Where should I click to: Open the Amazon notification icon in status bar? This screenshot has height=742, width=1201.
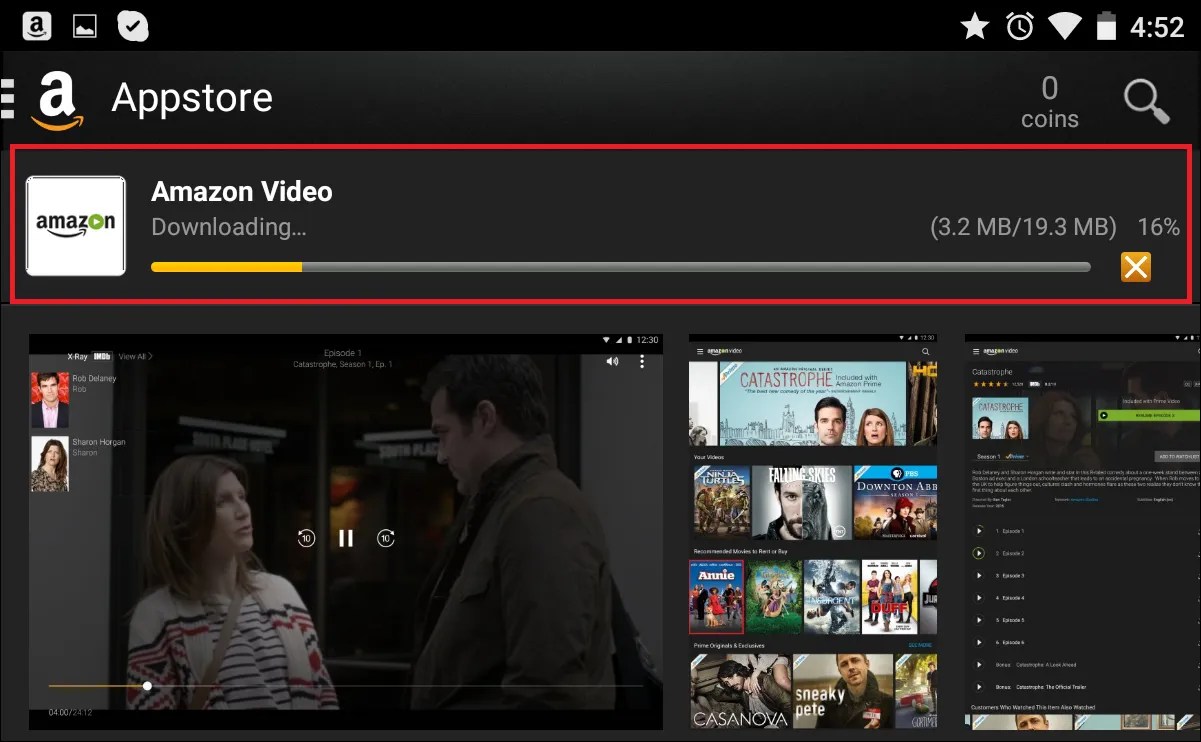click(x=36, y=25)
